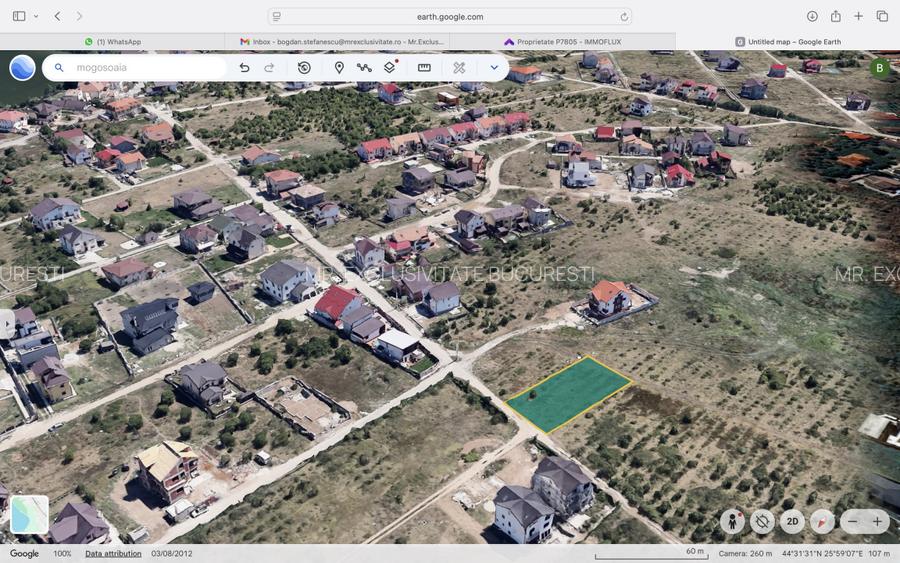Click the compass to reset north

(822, 521)
